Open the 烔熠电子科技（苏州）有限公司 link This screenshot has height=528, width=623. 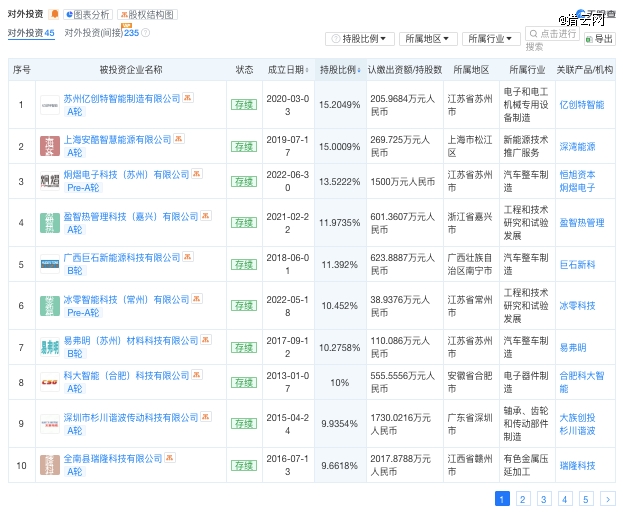(x=126, y=174)
